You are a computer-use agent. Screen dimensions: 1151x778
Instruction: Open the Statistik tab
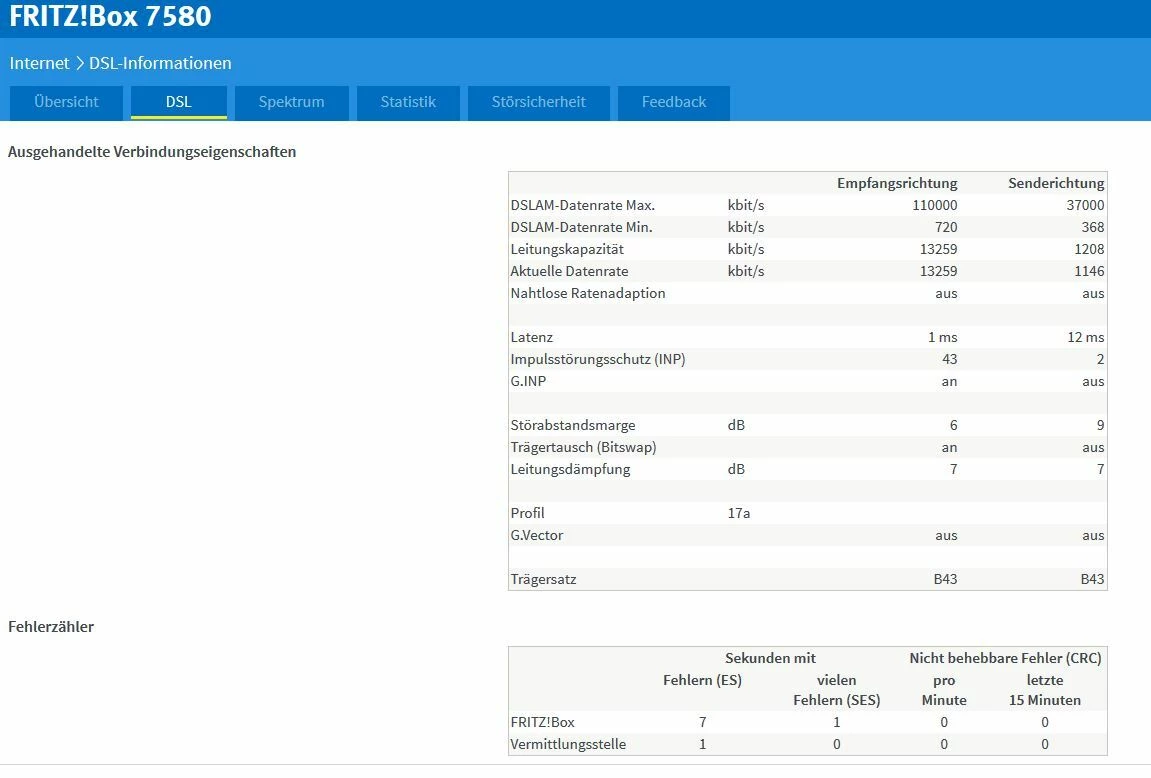pyautogui.click(x=408, y=102)
